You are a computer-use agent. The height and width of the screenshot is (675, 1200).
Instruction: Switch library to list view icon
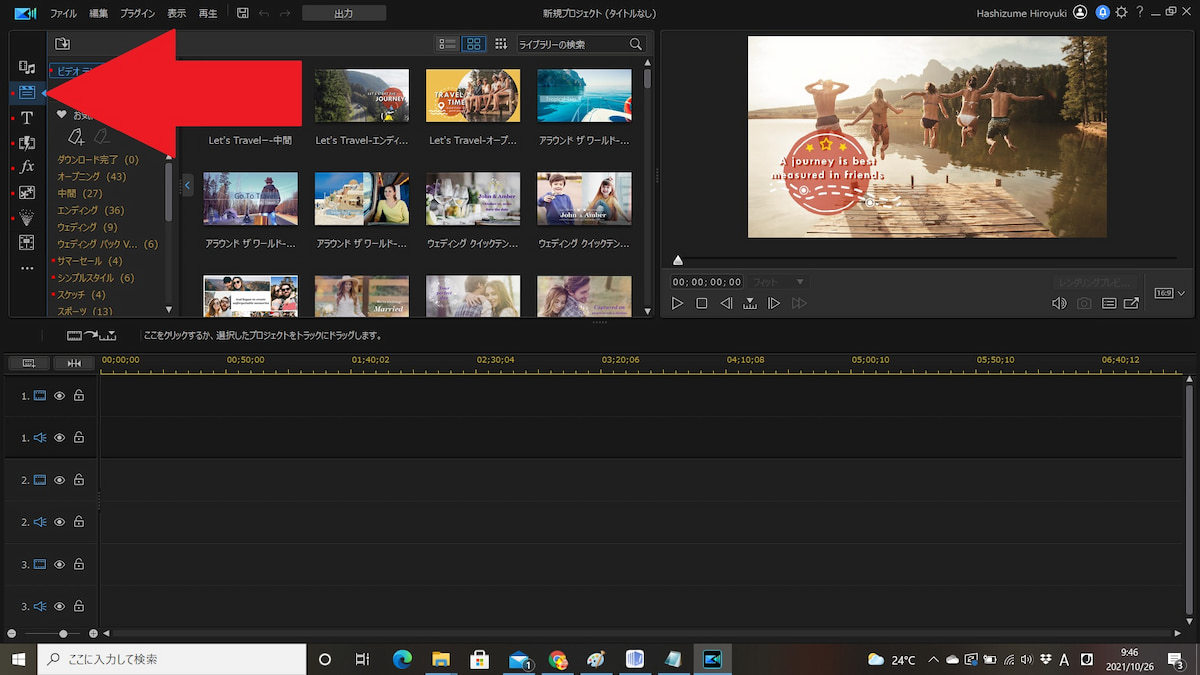447,44
